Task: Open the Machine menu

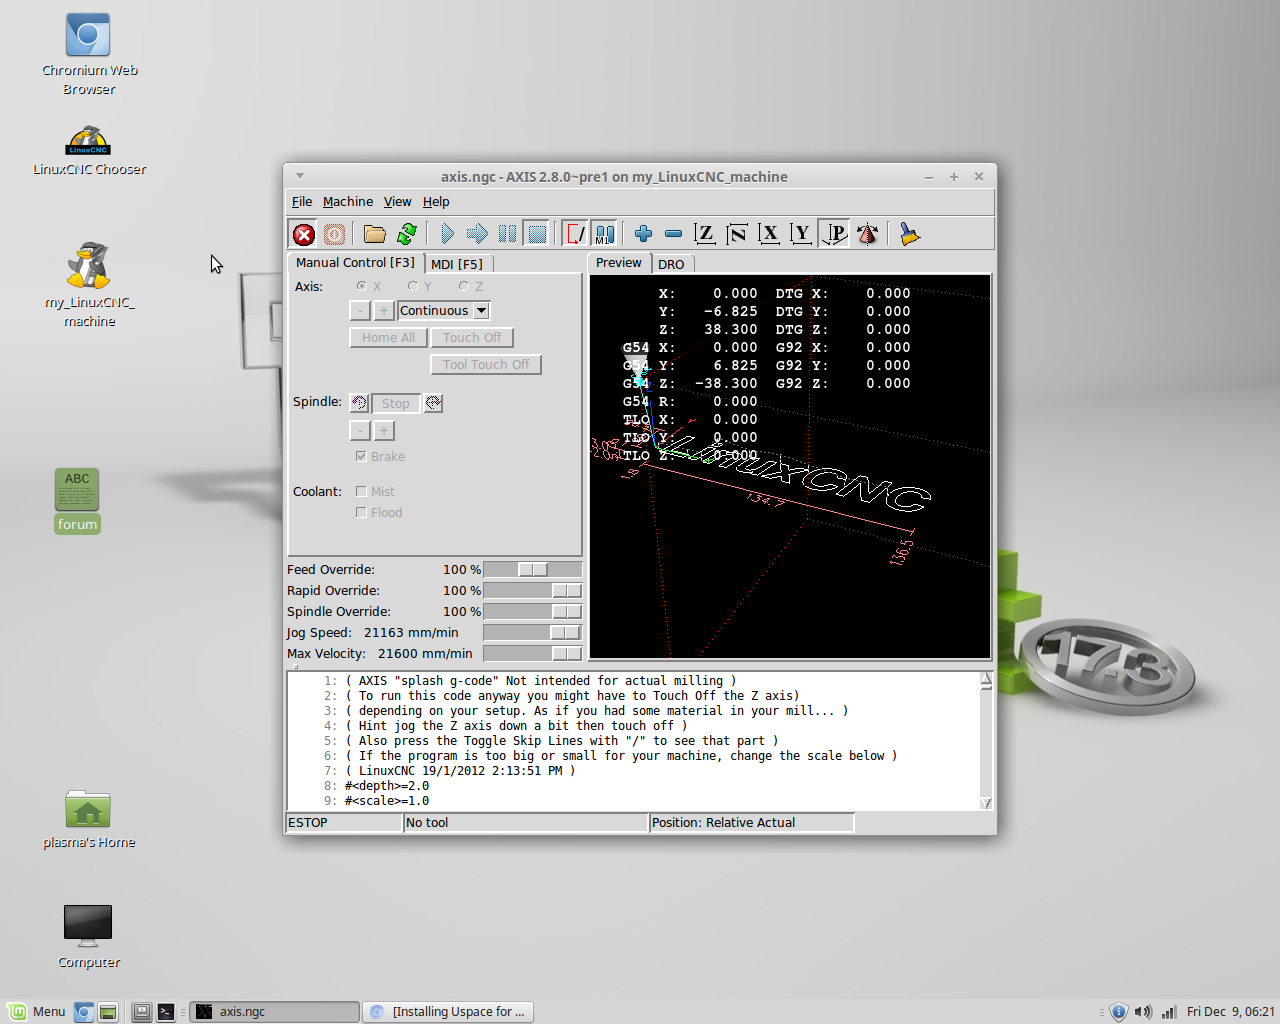Action: coord(348,201)
